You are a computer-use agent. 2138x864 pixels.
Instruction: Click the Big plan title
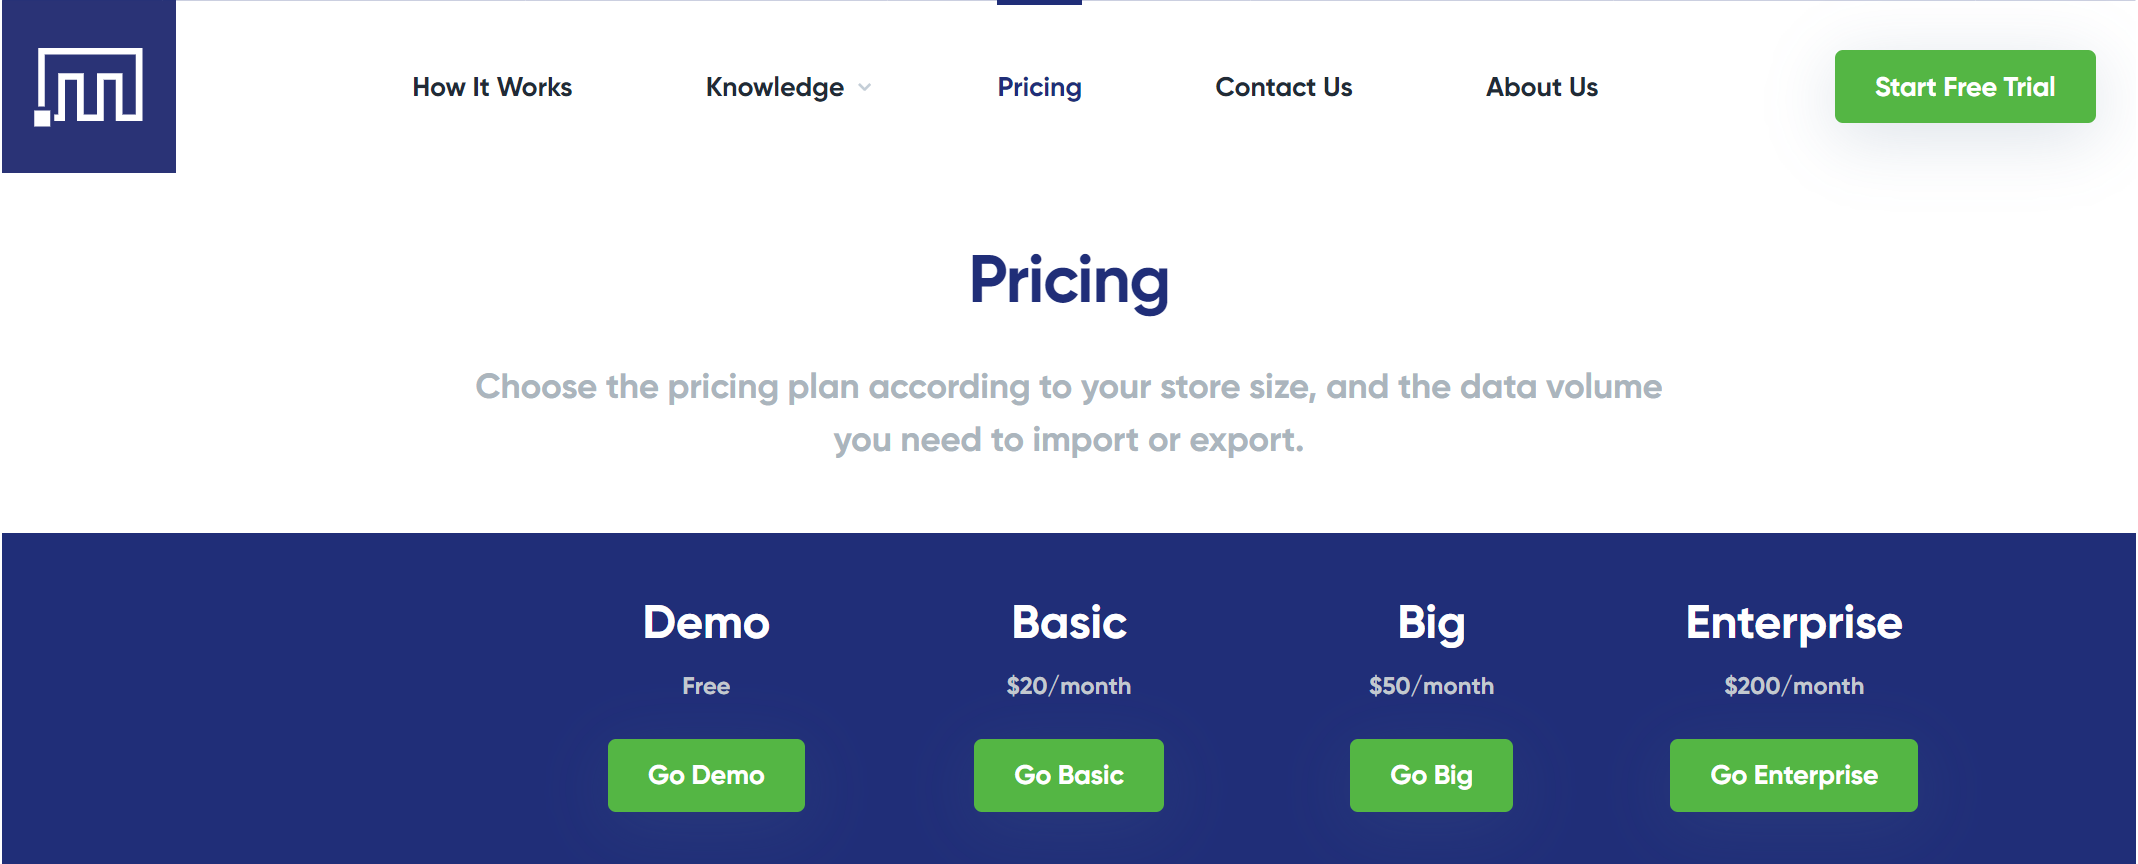click(1431, 622)
